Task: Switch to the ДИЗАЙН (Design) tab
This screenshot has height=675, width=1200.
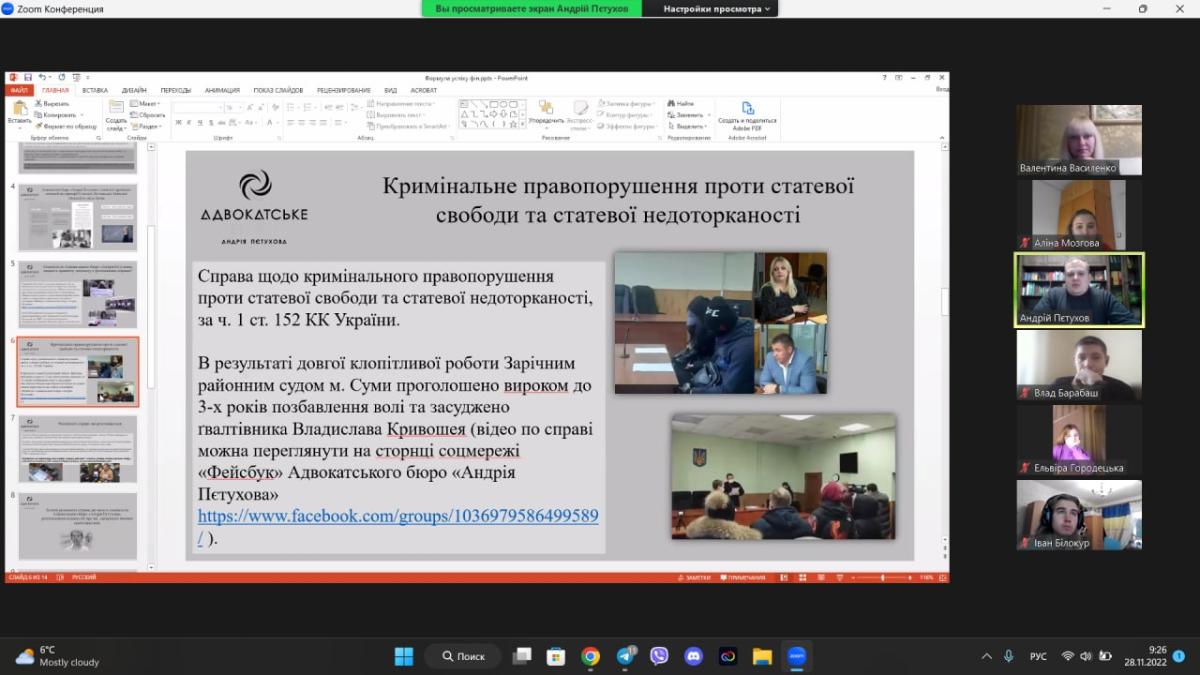Action: coord(134,90)
